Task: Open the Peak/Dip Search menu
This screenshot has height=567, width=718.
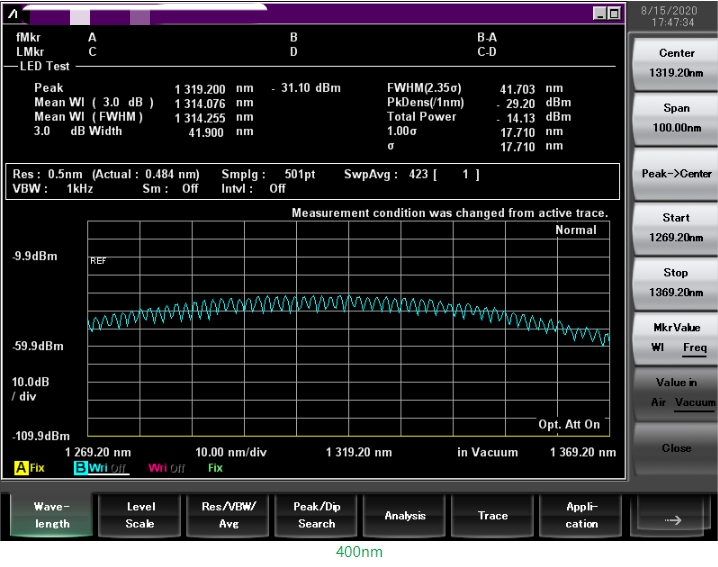Action: [x=316, y=515]
